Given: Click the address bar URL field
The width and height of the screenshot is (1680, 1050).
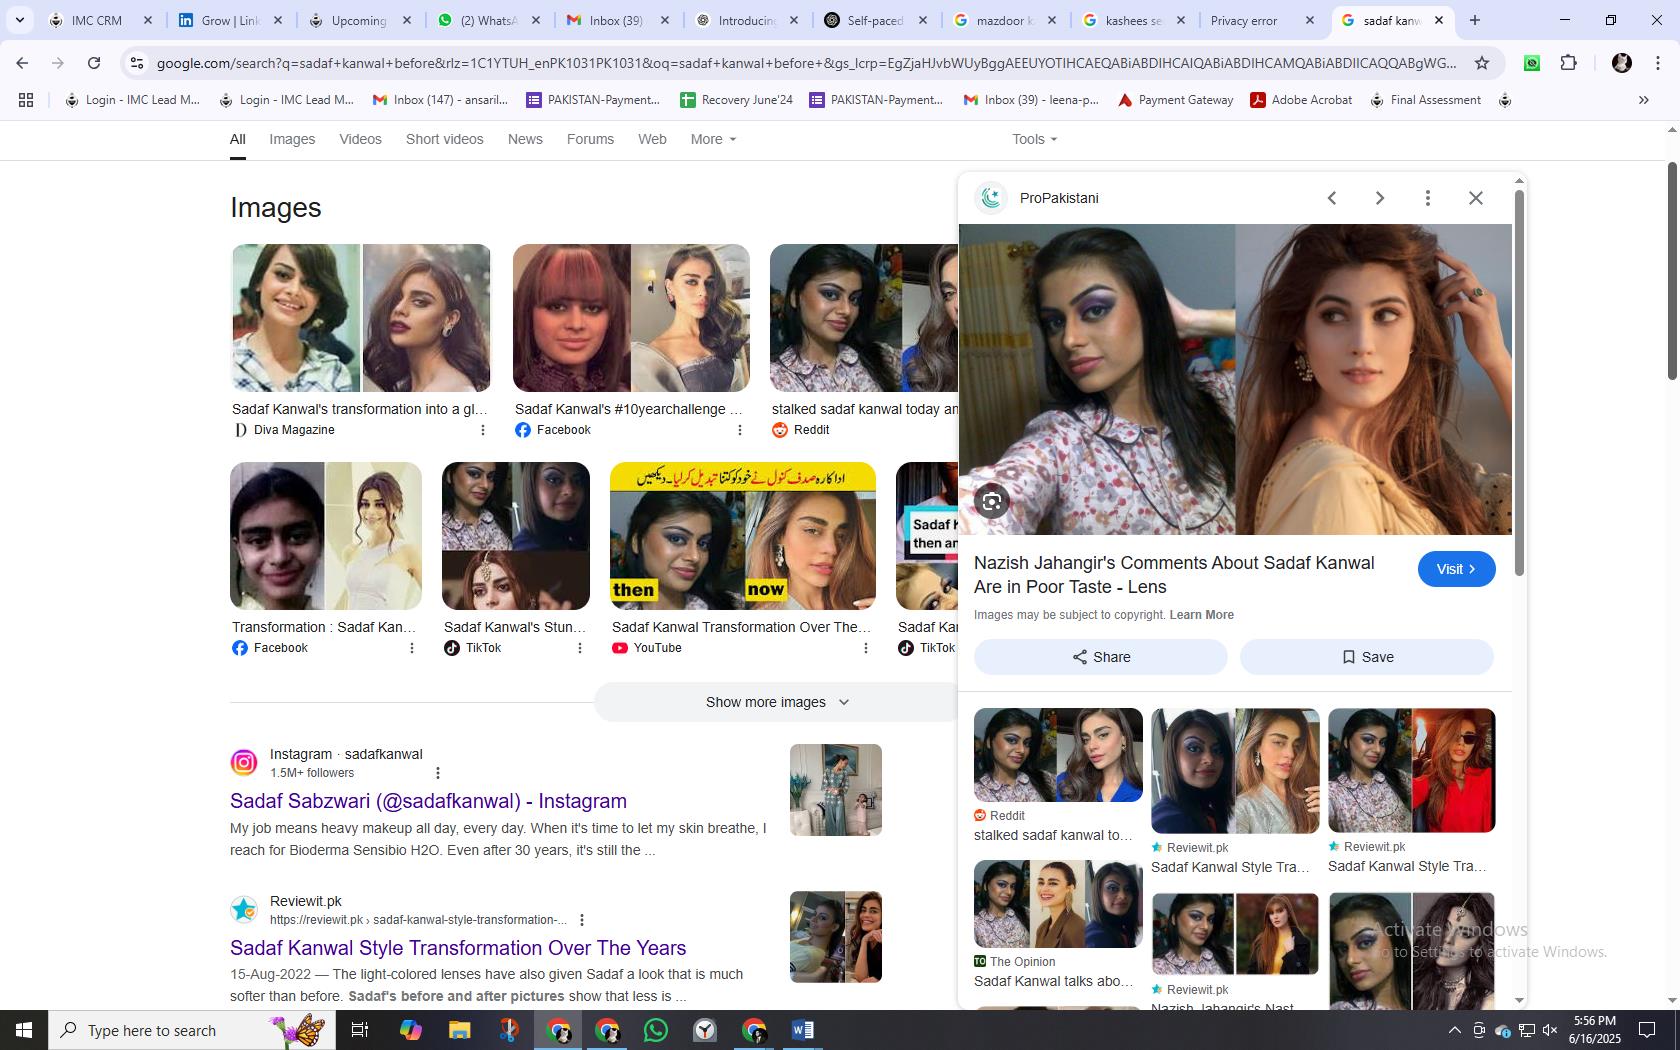Looking at the screenshot, I should pos(806,63).
